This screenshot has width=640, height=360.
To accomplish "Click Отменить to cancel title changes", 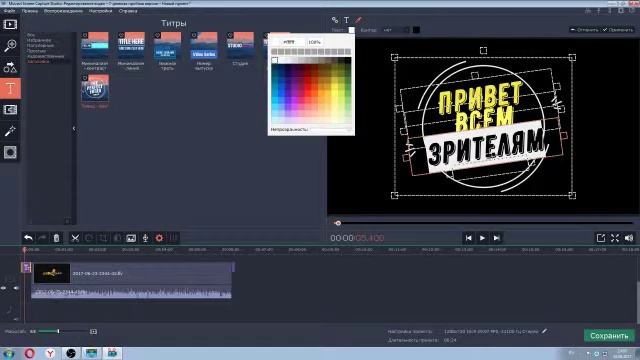I will pyautogui.click(x=584, y=30).
